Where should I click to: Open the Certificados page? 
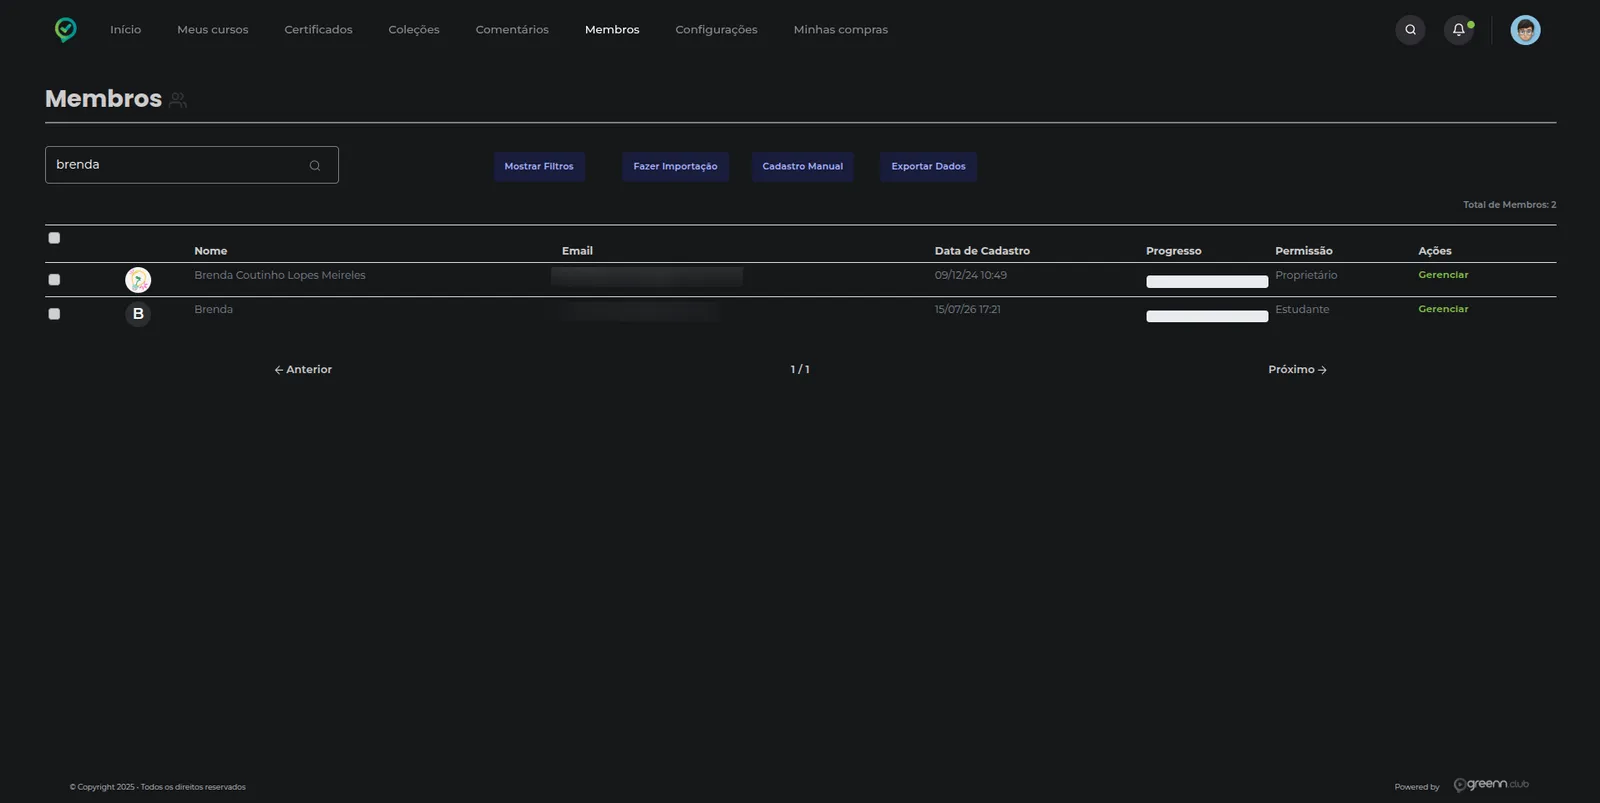pyautogui.click(x=318, y=30)
